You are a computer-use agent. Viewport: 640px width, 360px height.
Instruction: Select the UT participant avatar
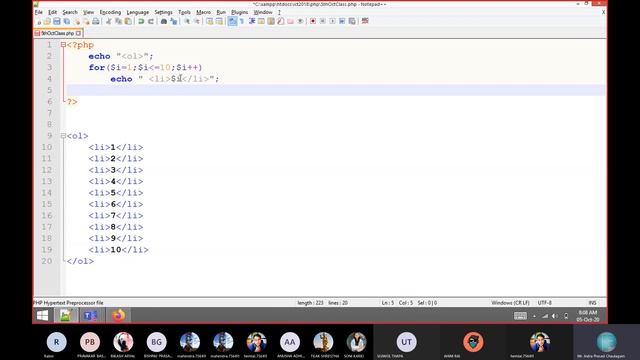click(406, 342)
